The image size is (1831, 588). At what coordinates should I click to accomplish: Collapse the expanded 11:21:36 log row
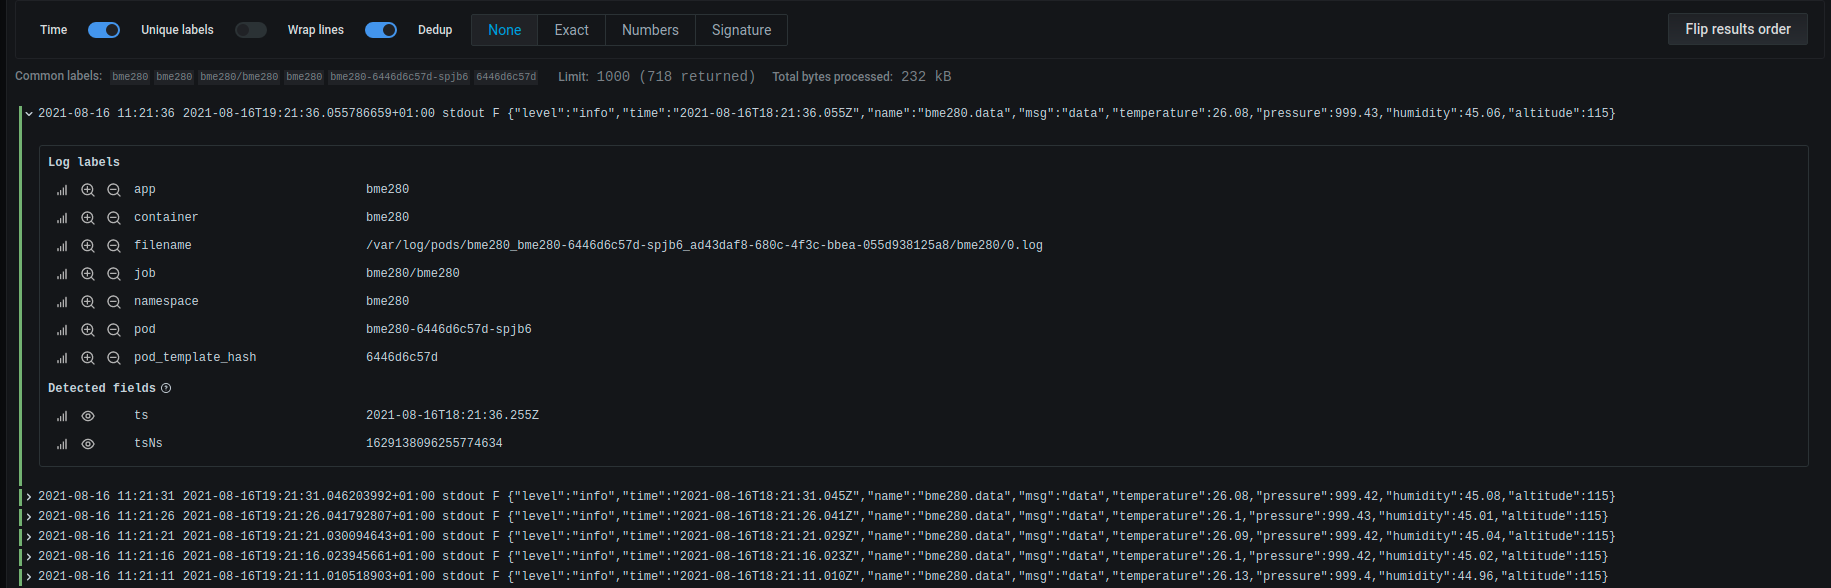click(29, 114)
